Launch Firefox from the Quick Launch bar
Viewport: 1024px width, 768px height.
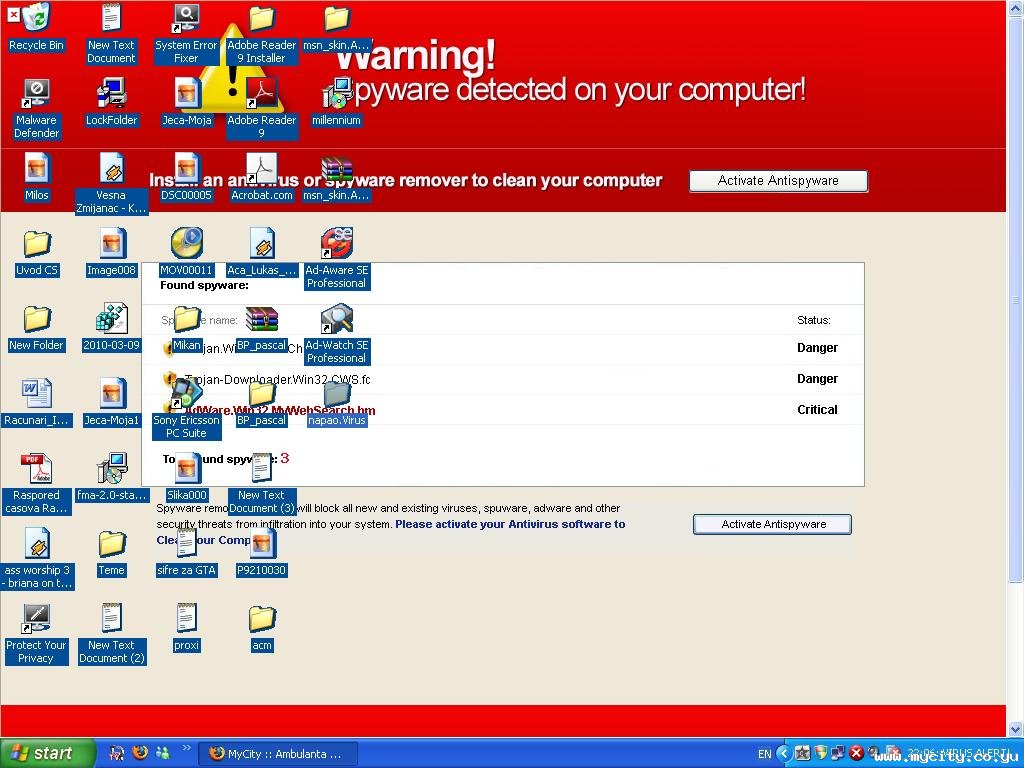[140, 753]
